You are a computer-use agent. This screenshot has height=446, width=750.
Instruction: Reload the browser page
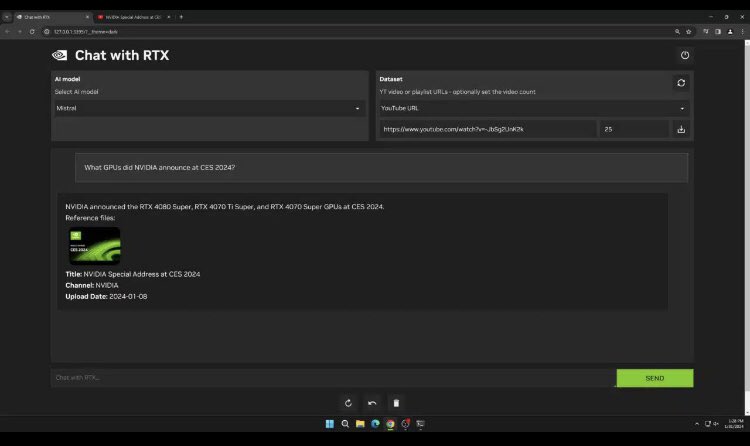click(x=32, y=32)
